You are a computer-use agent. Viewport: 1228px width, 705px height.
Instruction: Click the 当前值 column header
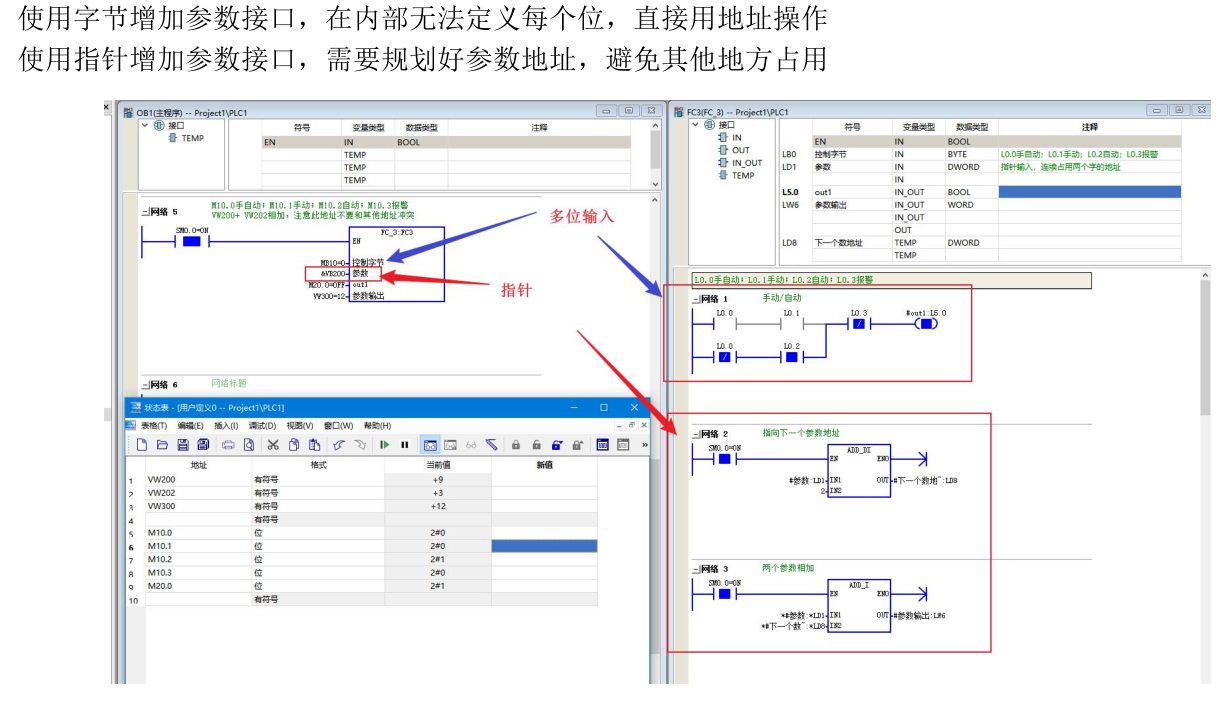click(x=438, y=466)
